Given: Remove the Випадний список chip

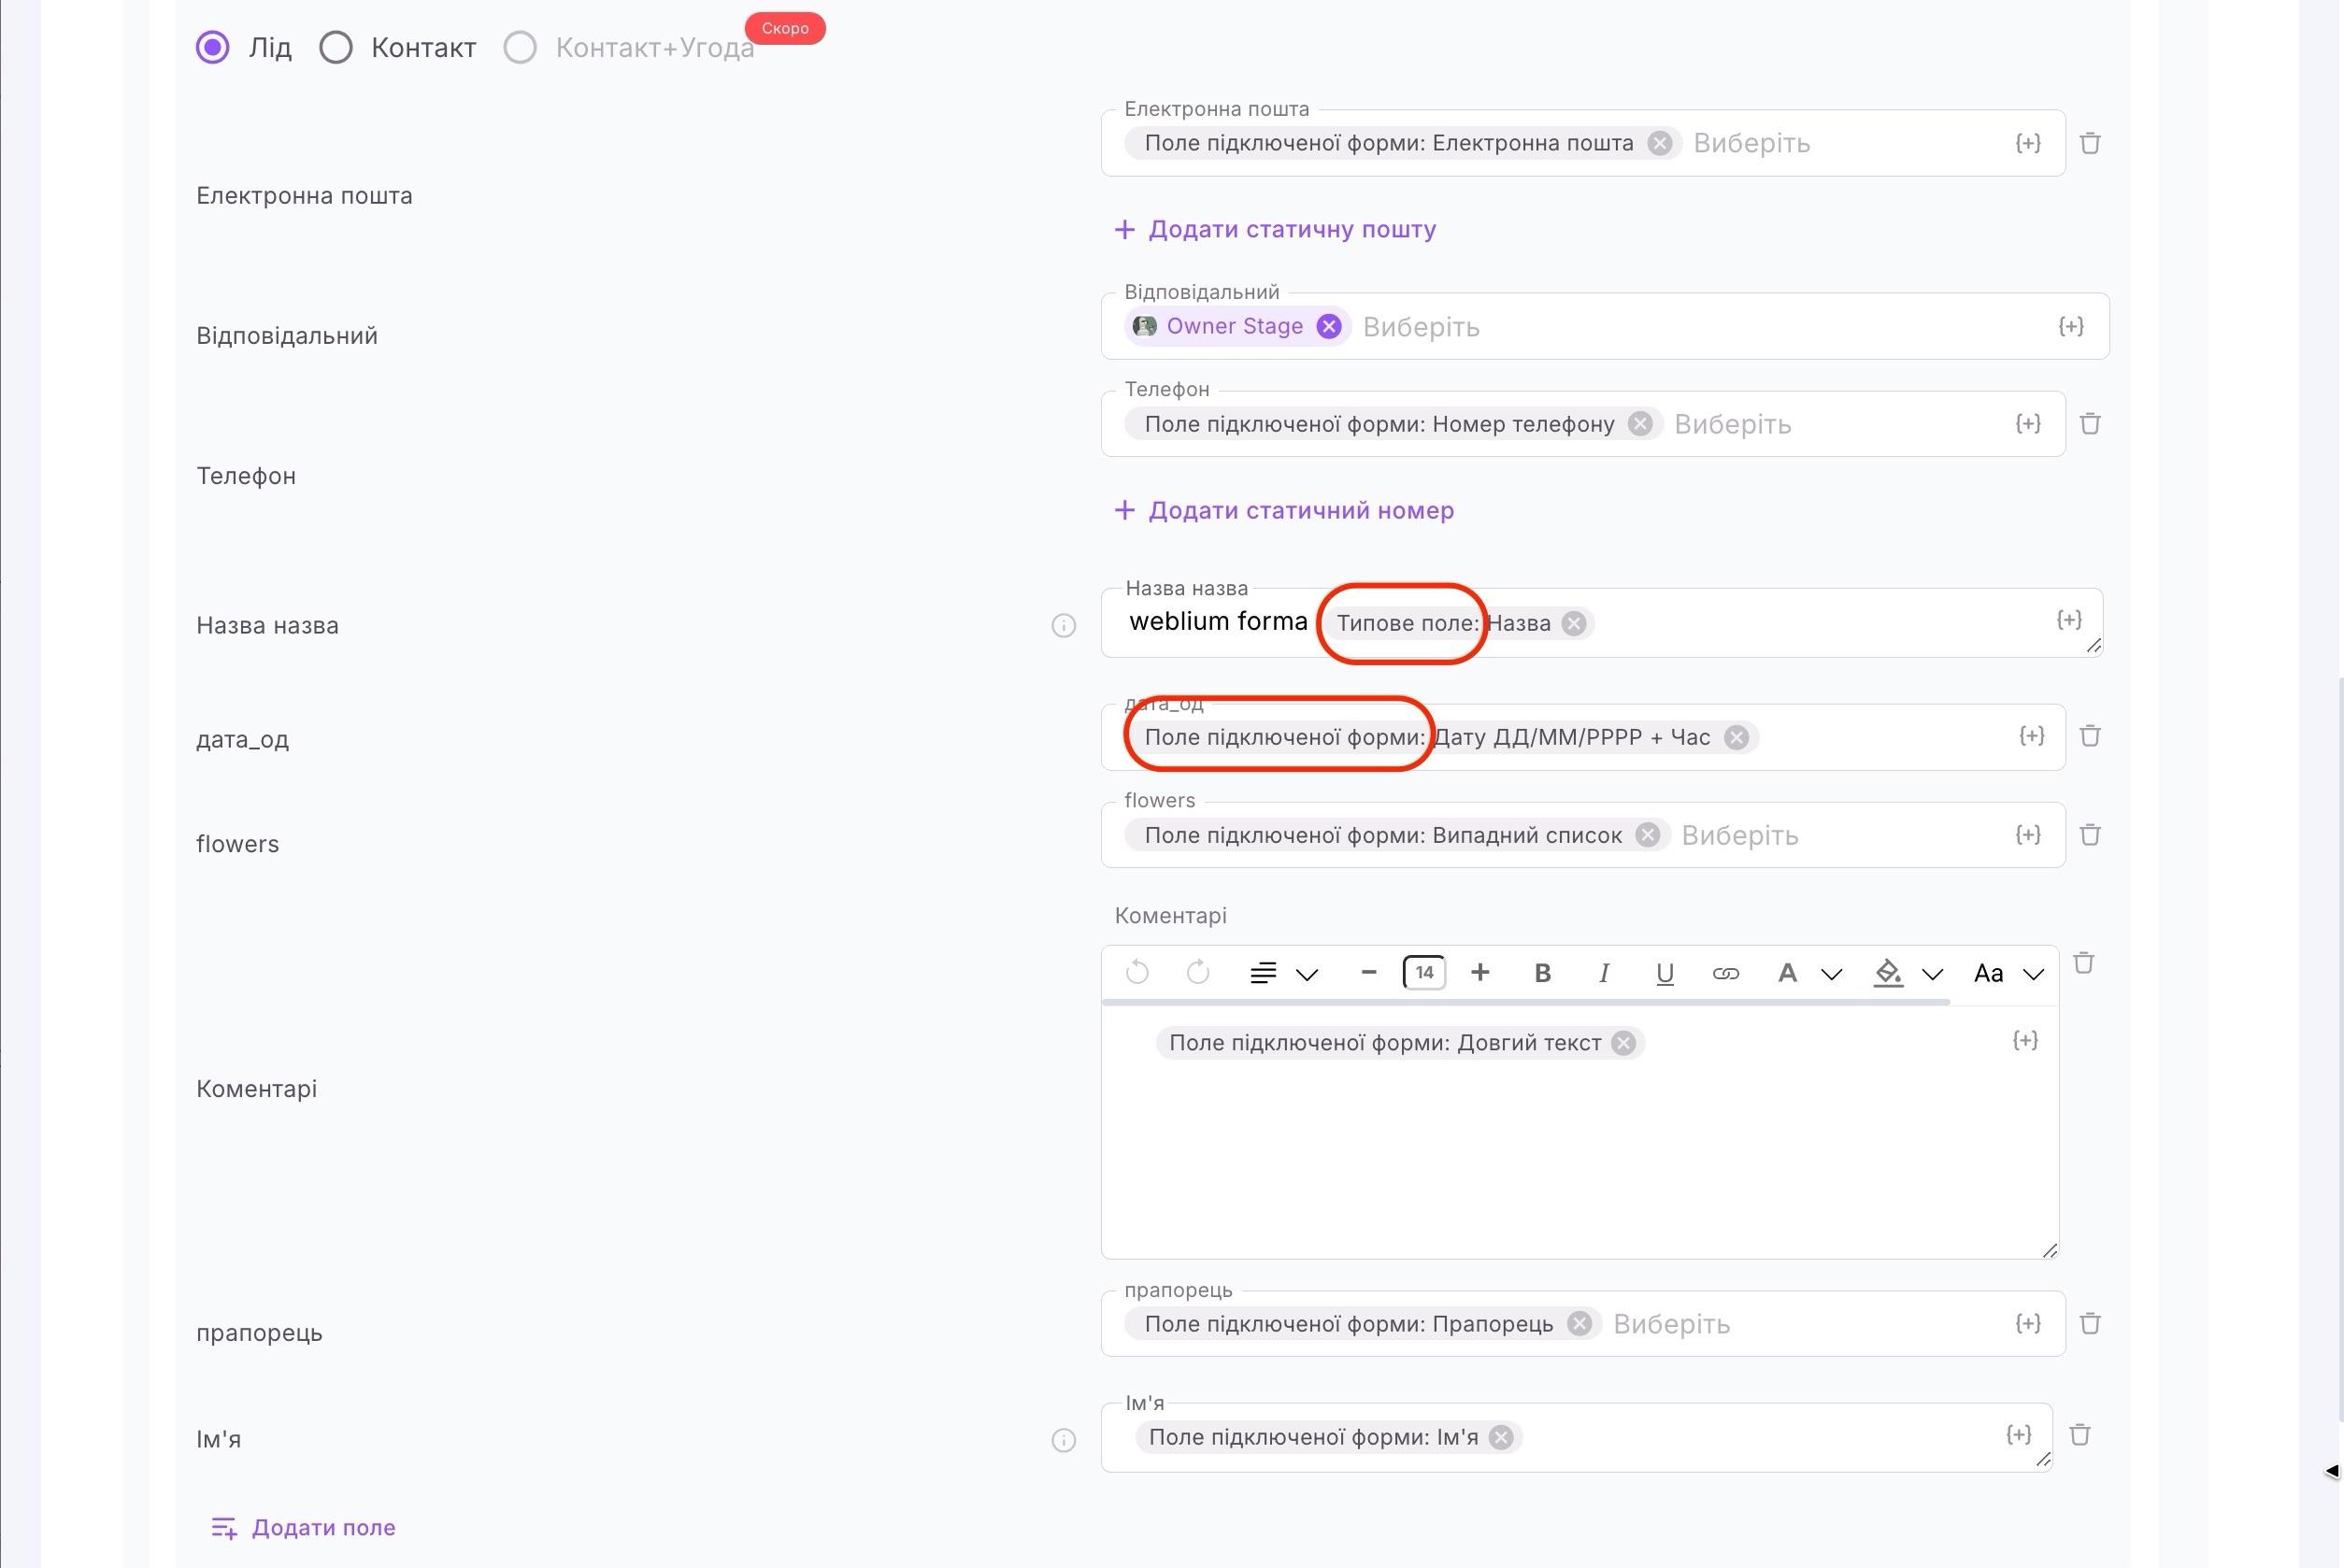Looking at the screenshot, I should [1648, 835].
